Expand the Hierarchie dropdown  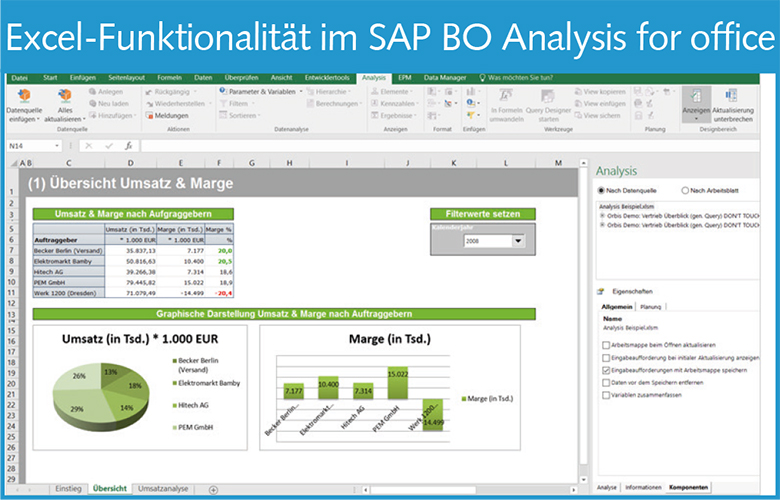[x=349, y=92]
